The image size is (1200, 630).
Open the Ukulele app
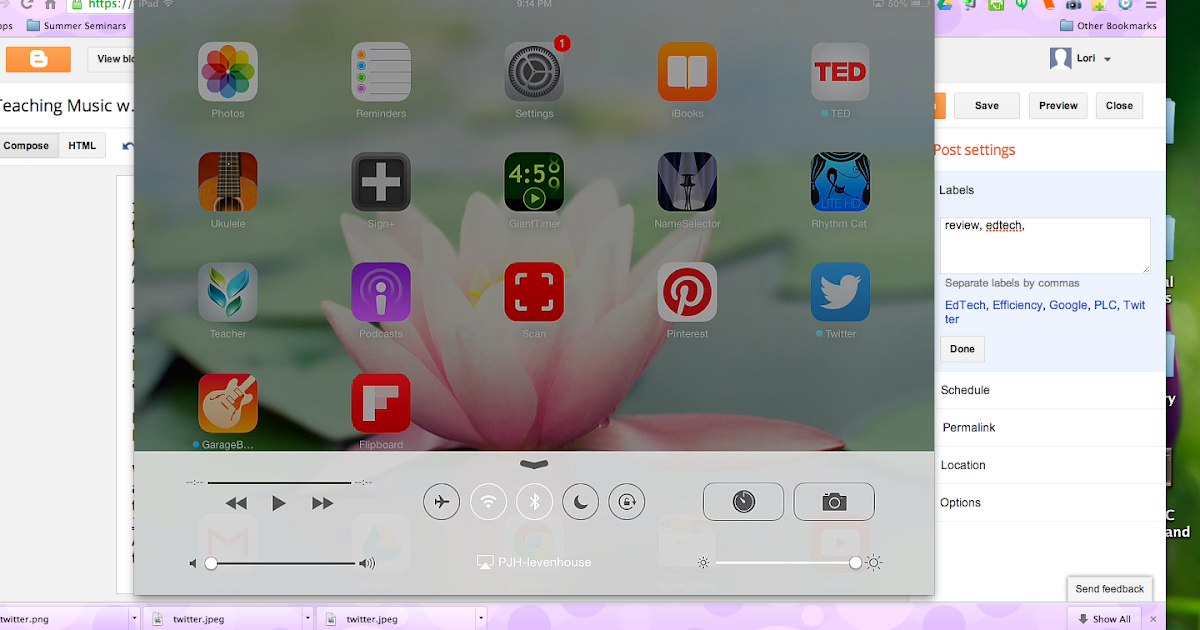pos(228,182)
